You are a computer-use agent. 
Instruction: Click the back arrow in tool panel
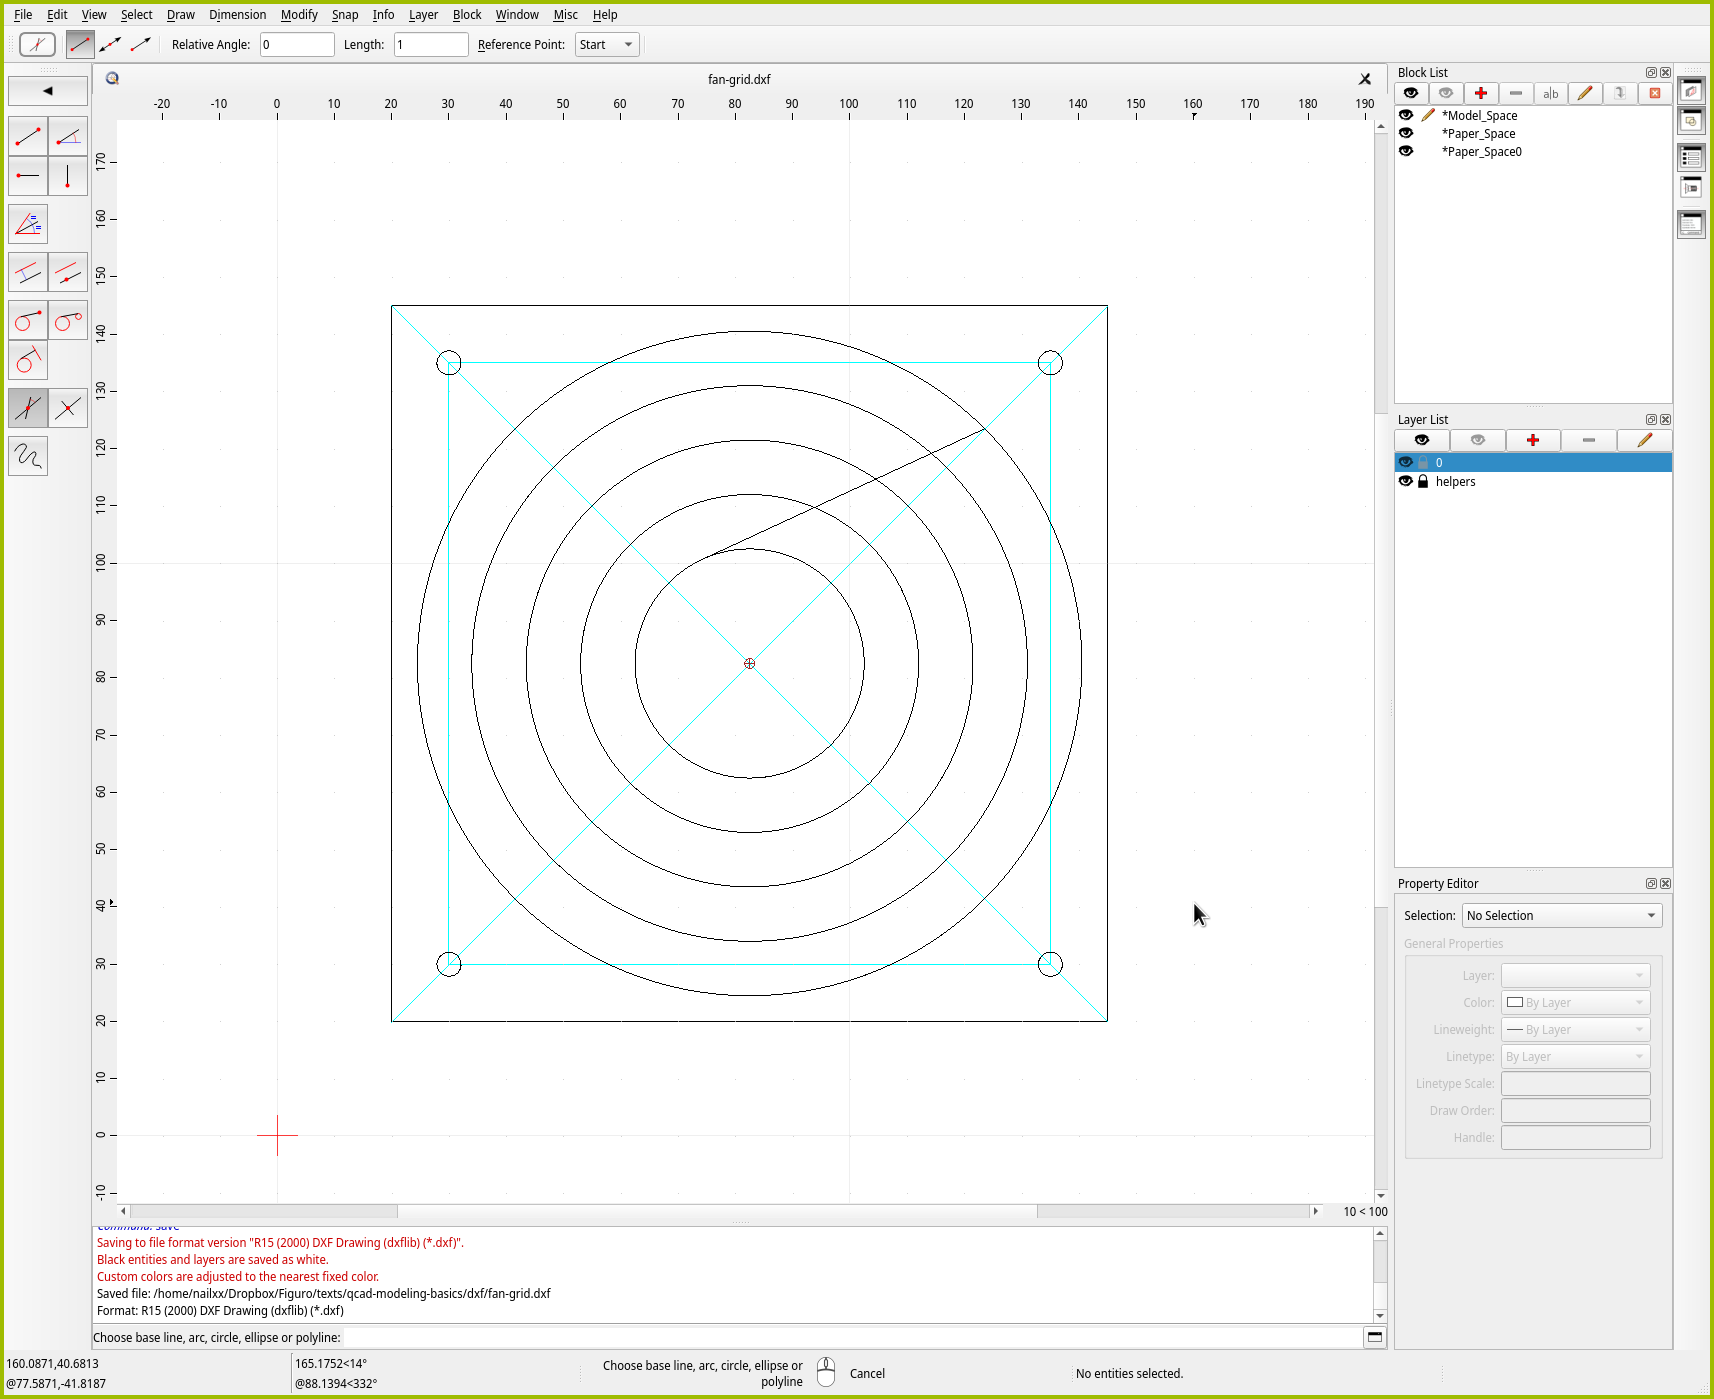pyautogui.click(x=48, y=91)
